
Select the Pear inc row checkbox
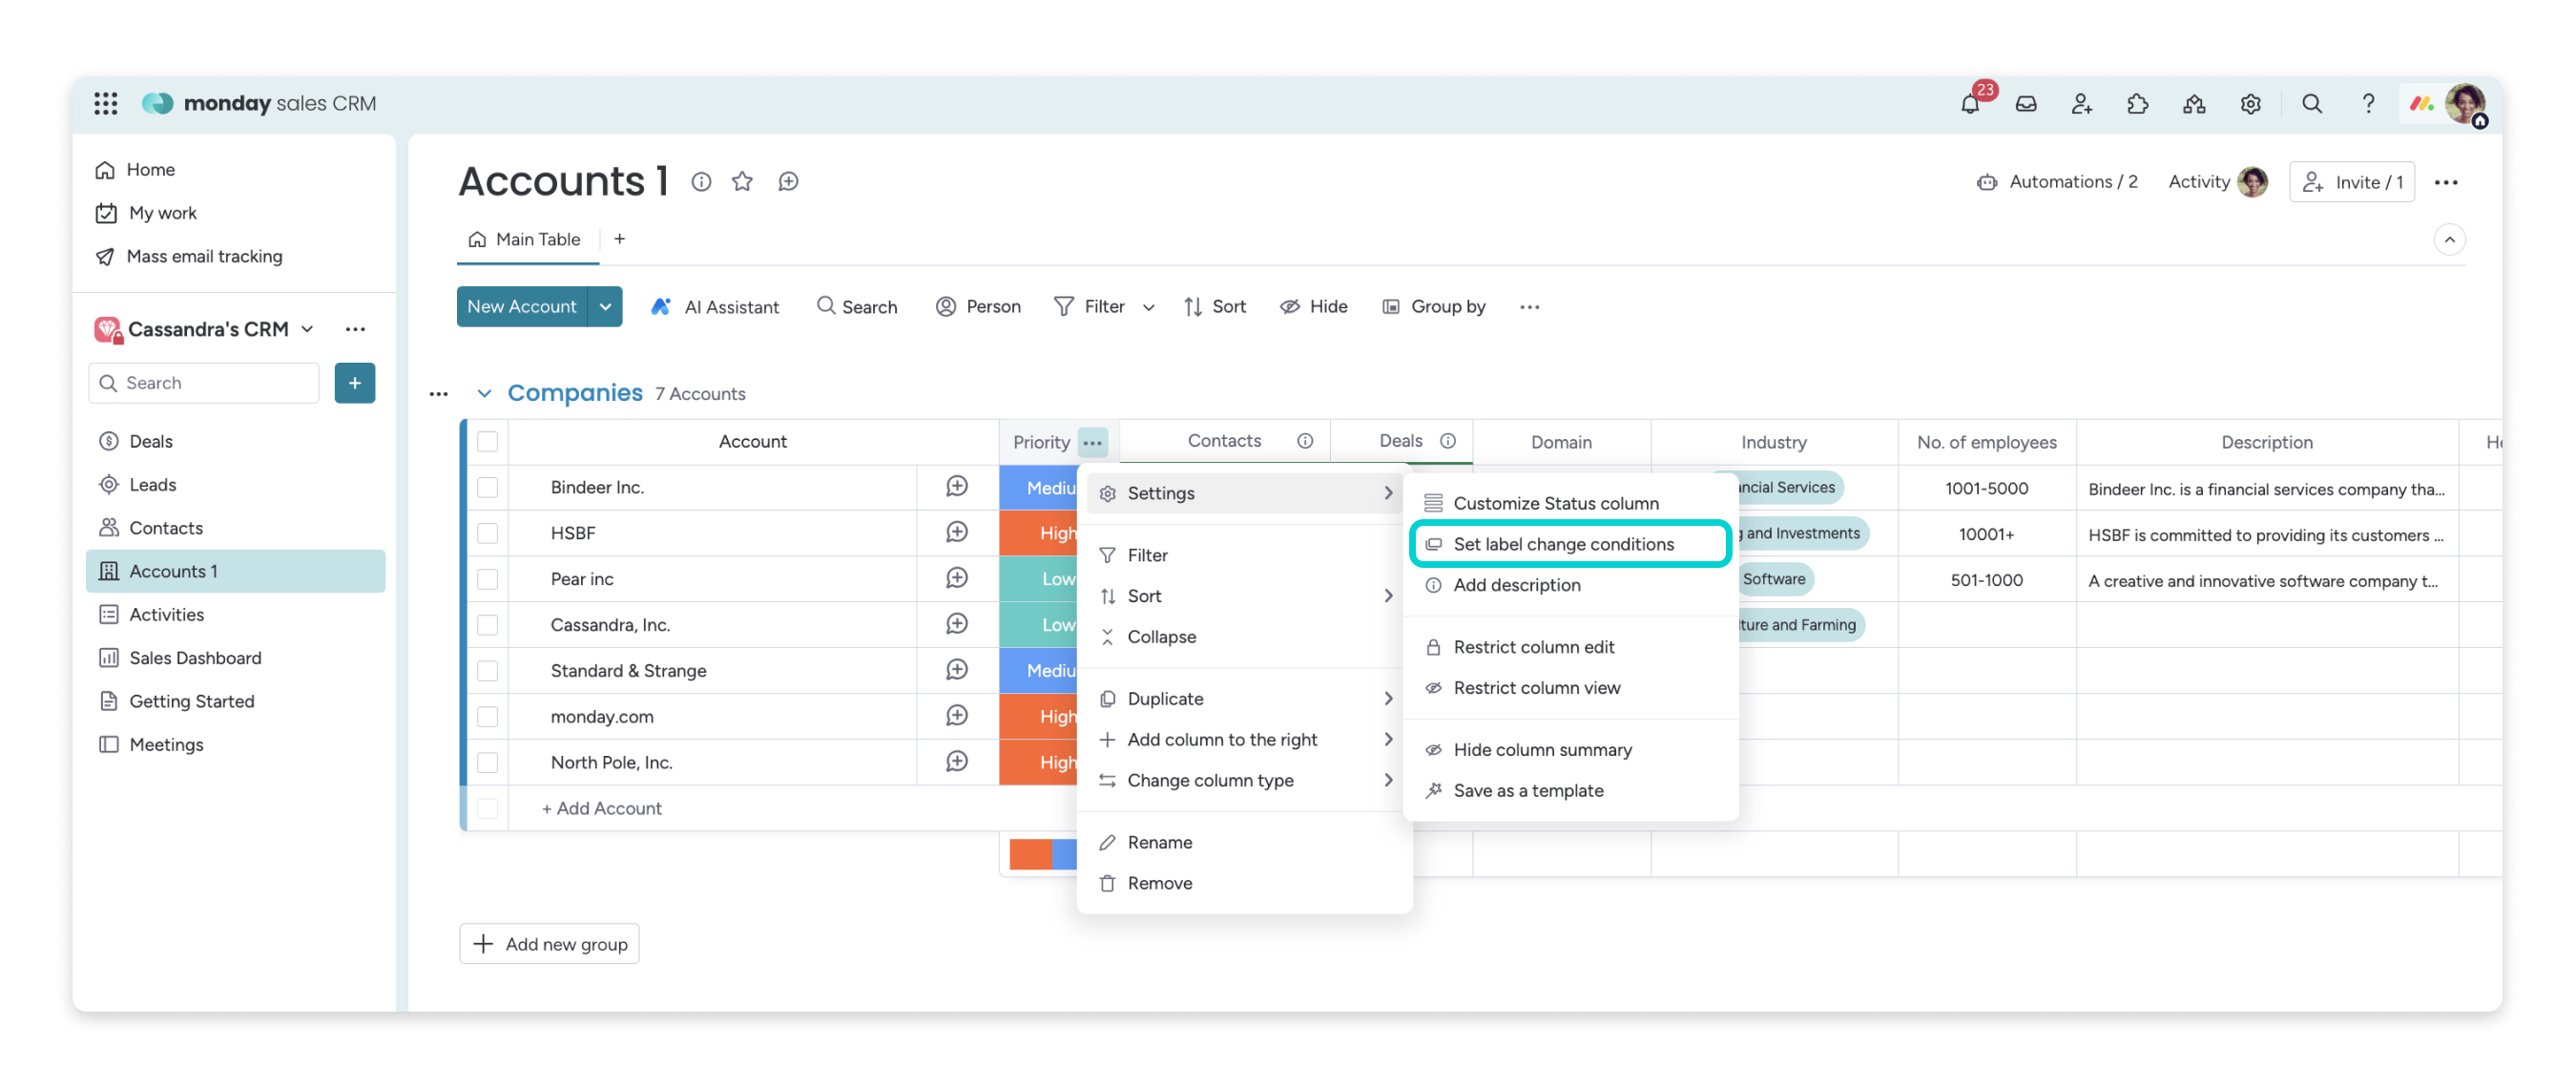(488, 580)
